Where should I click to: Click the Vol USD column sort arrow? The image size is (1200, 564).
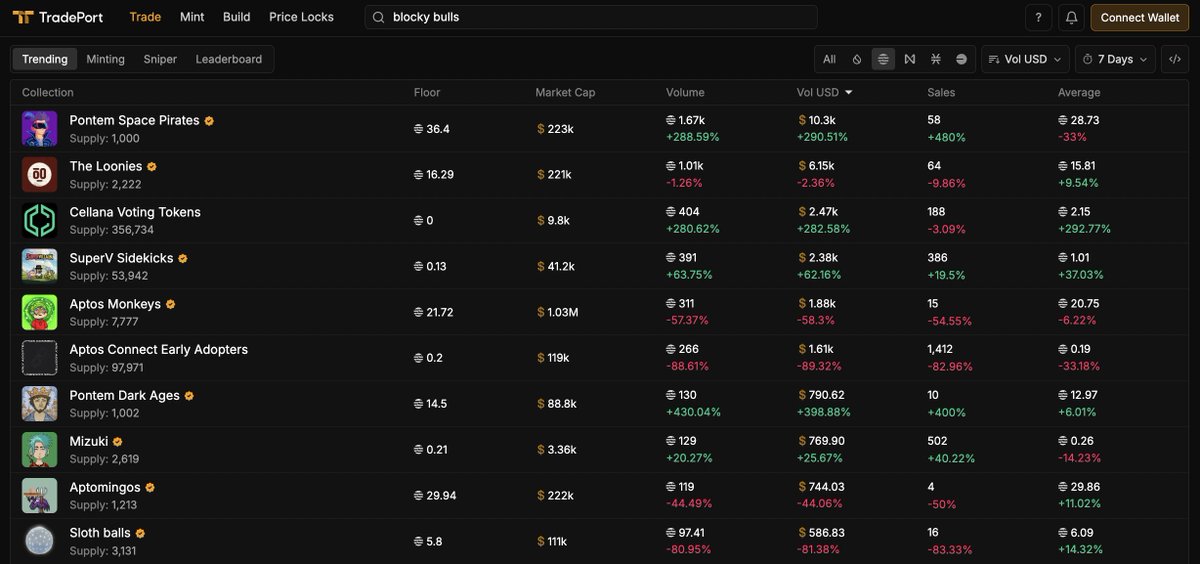(849, 92)
